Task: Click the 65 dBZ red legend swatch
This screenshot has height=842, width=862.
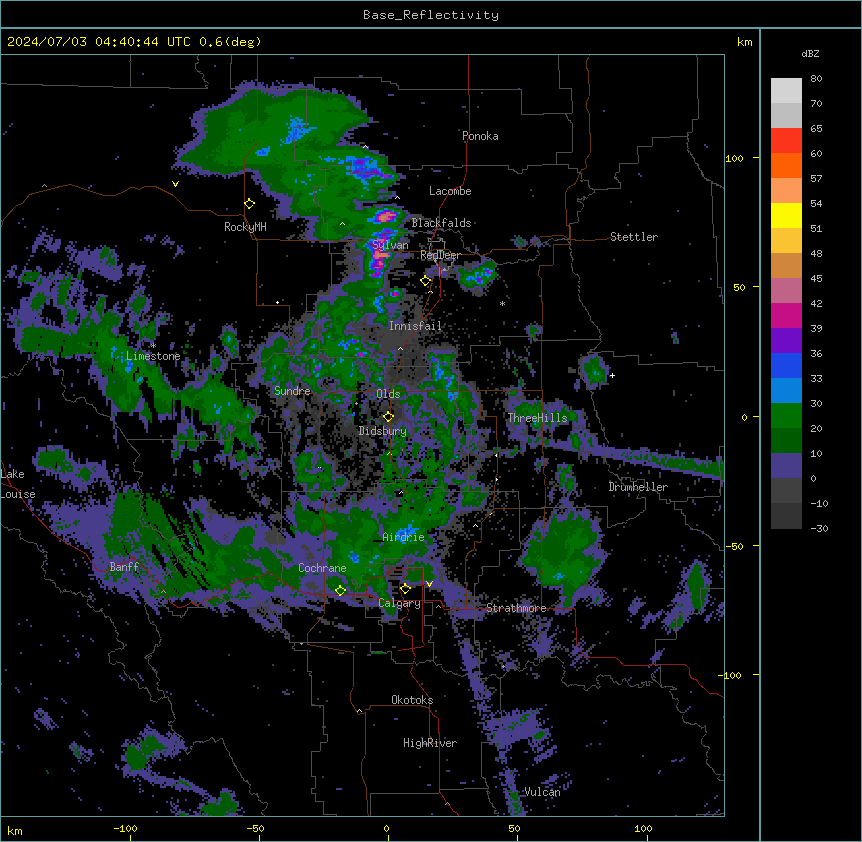Action: (x=786, y=141)
